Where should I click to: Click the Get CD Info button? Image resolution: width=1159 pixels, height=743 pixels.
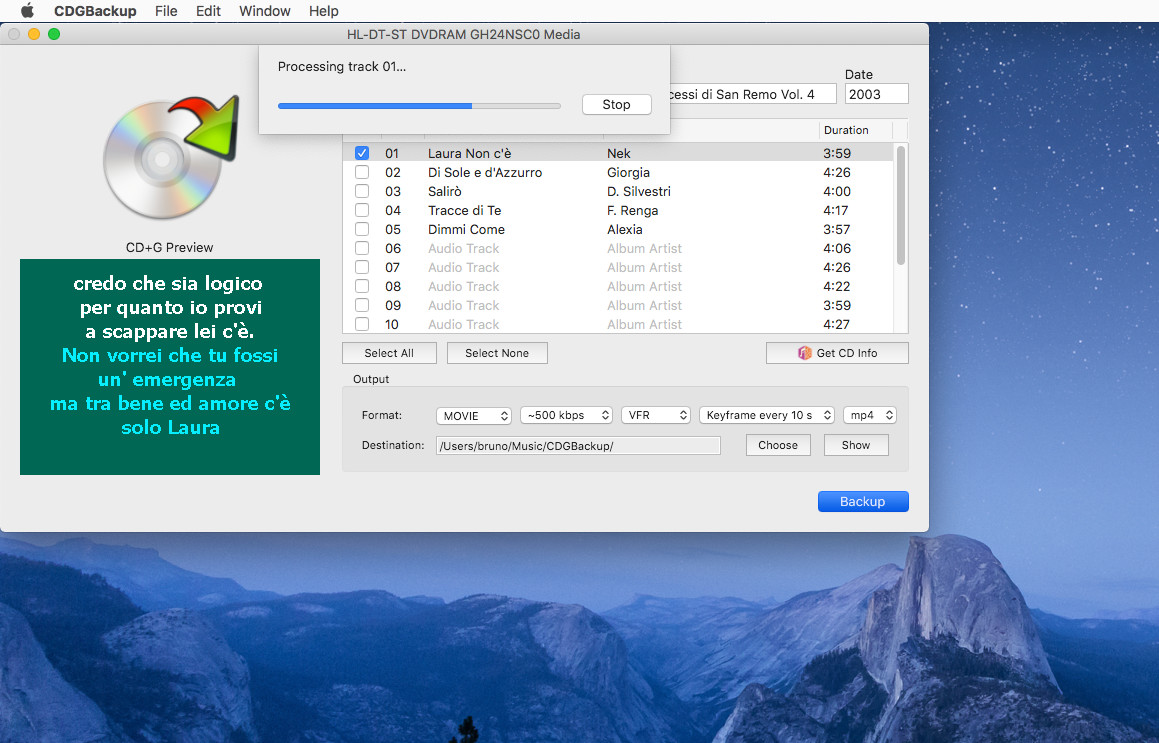pyautogui.click(x=837, y=353)
